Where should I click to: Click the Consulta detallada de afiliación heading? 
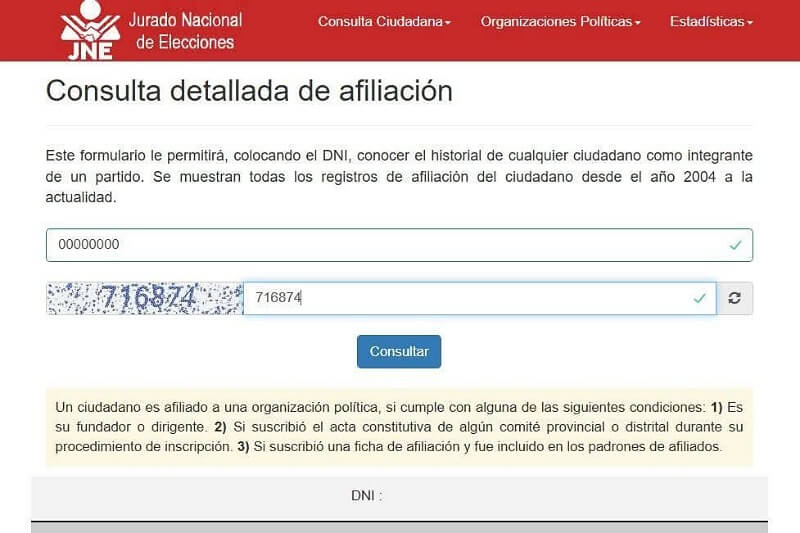tap(249, 91)
